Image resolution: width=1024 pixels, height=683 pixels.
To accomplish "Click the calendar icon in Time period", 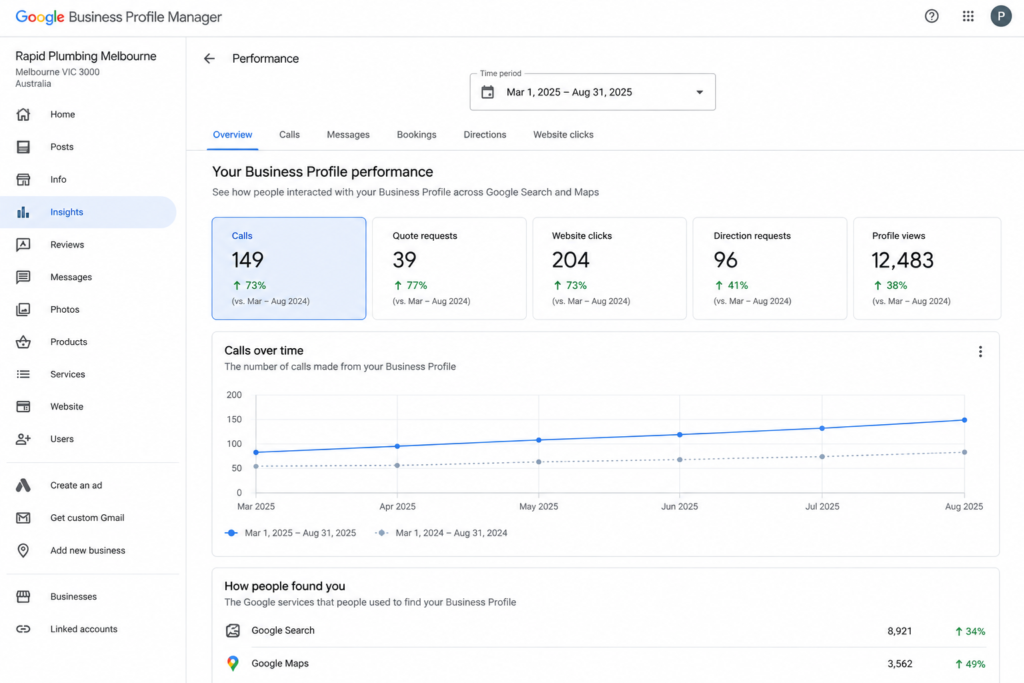I will pos(487,92).
